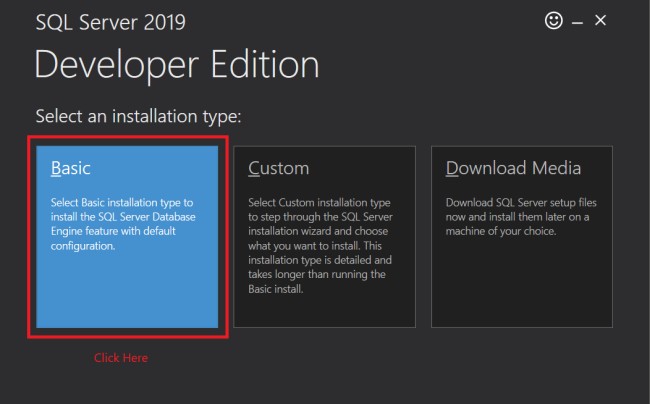Close the SQL Server installer window

click(600, 20)
